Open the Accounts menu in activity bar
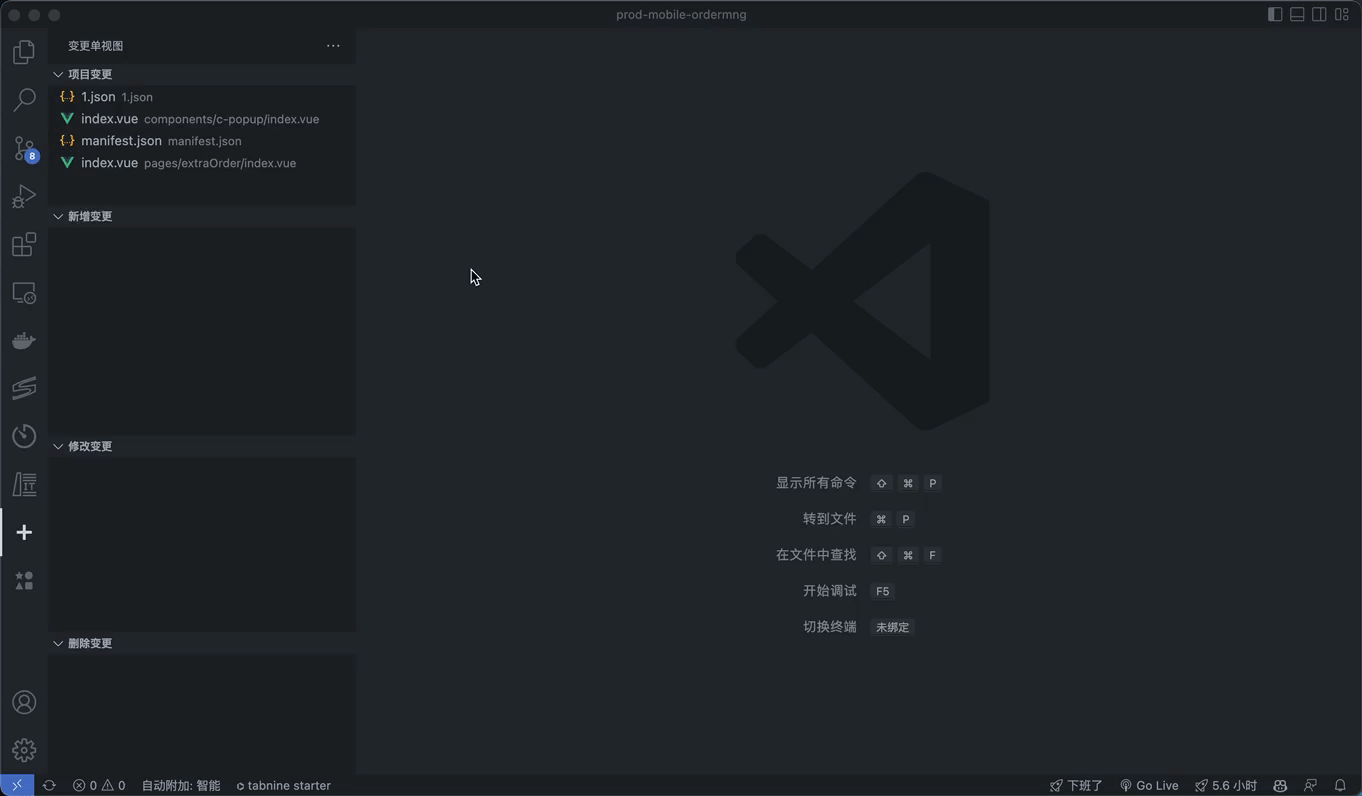This screenshot has height=796, width=1362. click(x=24, y=702)
